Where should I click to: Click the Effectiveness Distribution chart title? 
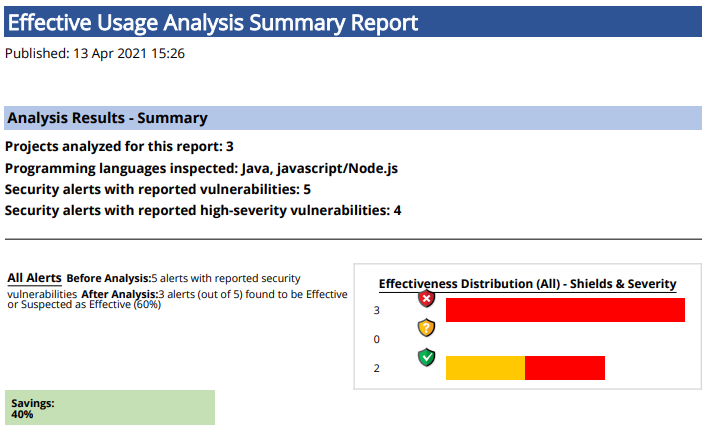[527, 284]
